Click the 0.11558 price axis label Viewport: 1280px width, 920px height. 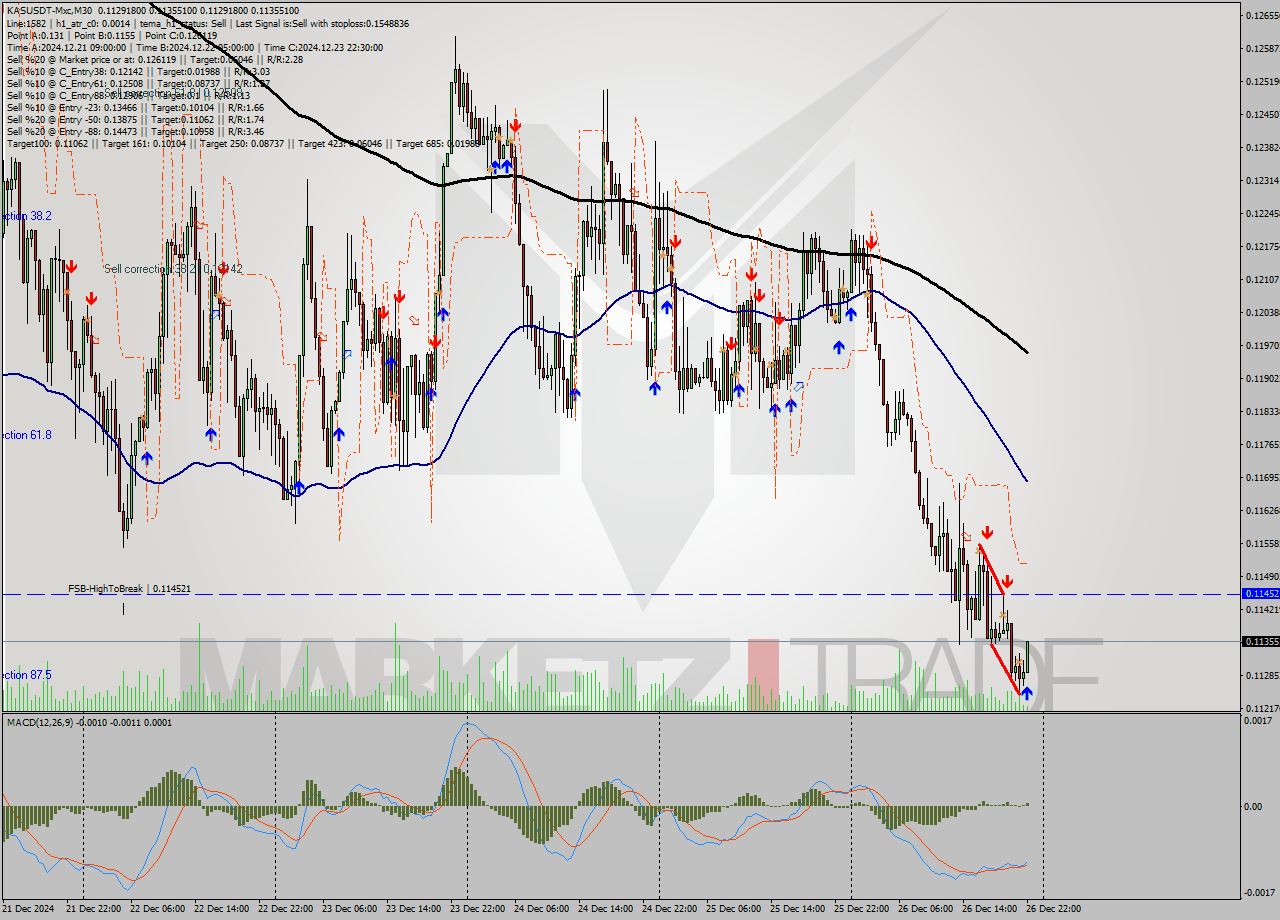[x=1262, y=543]
